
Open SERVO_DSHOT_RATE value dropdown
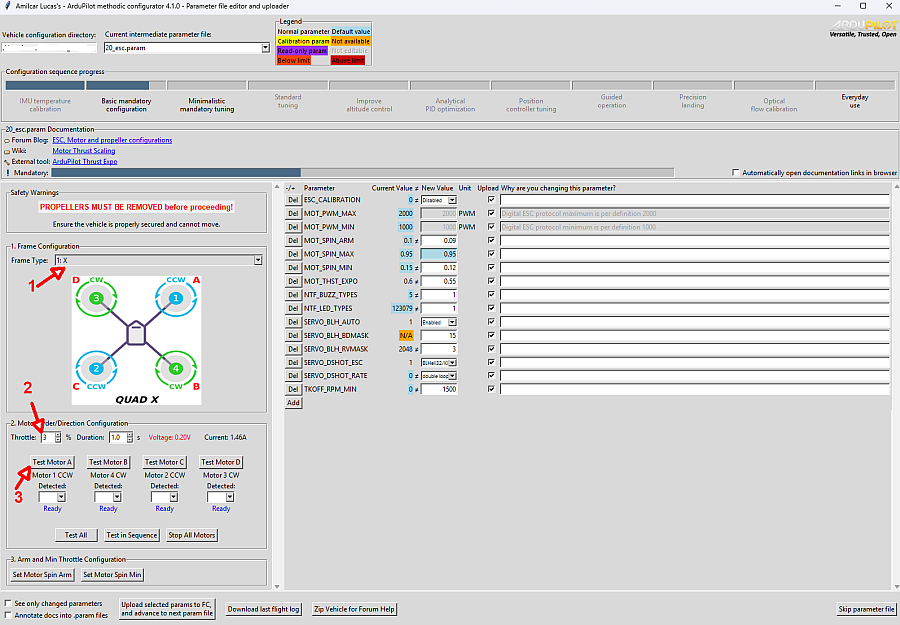(452, 376)
